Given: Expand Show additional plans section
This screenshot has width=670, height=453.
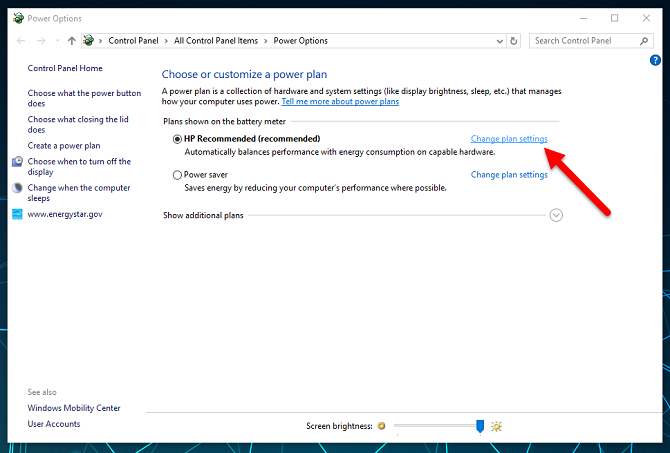Looking at the screenshot, I should (557, 214).
